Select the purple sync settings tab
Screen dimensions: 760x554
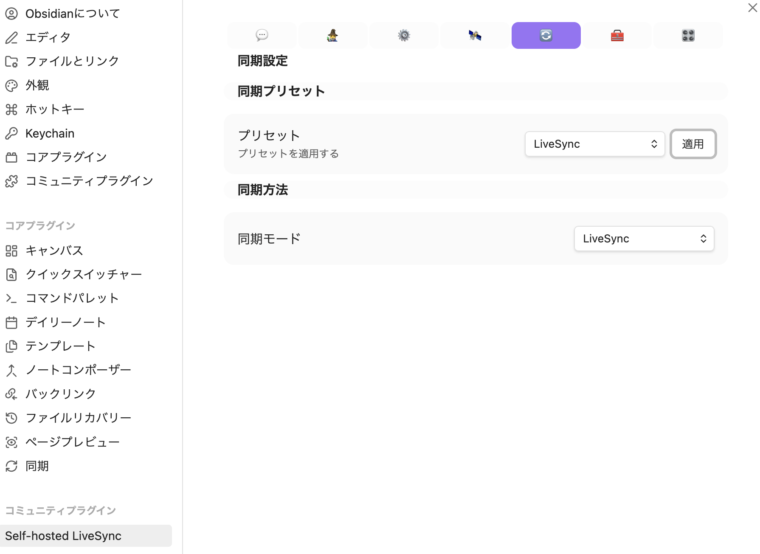(x=546, y=35)
